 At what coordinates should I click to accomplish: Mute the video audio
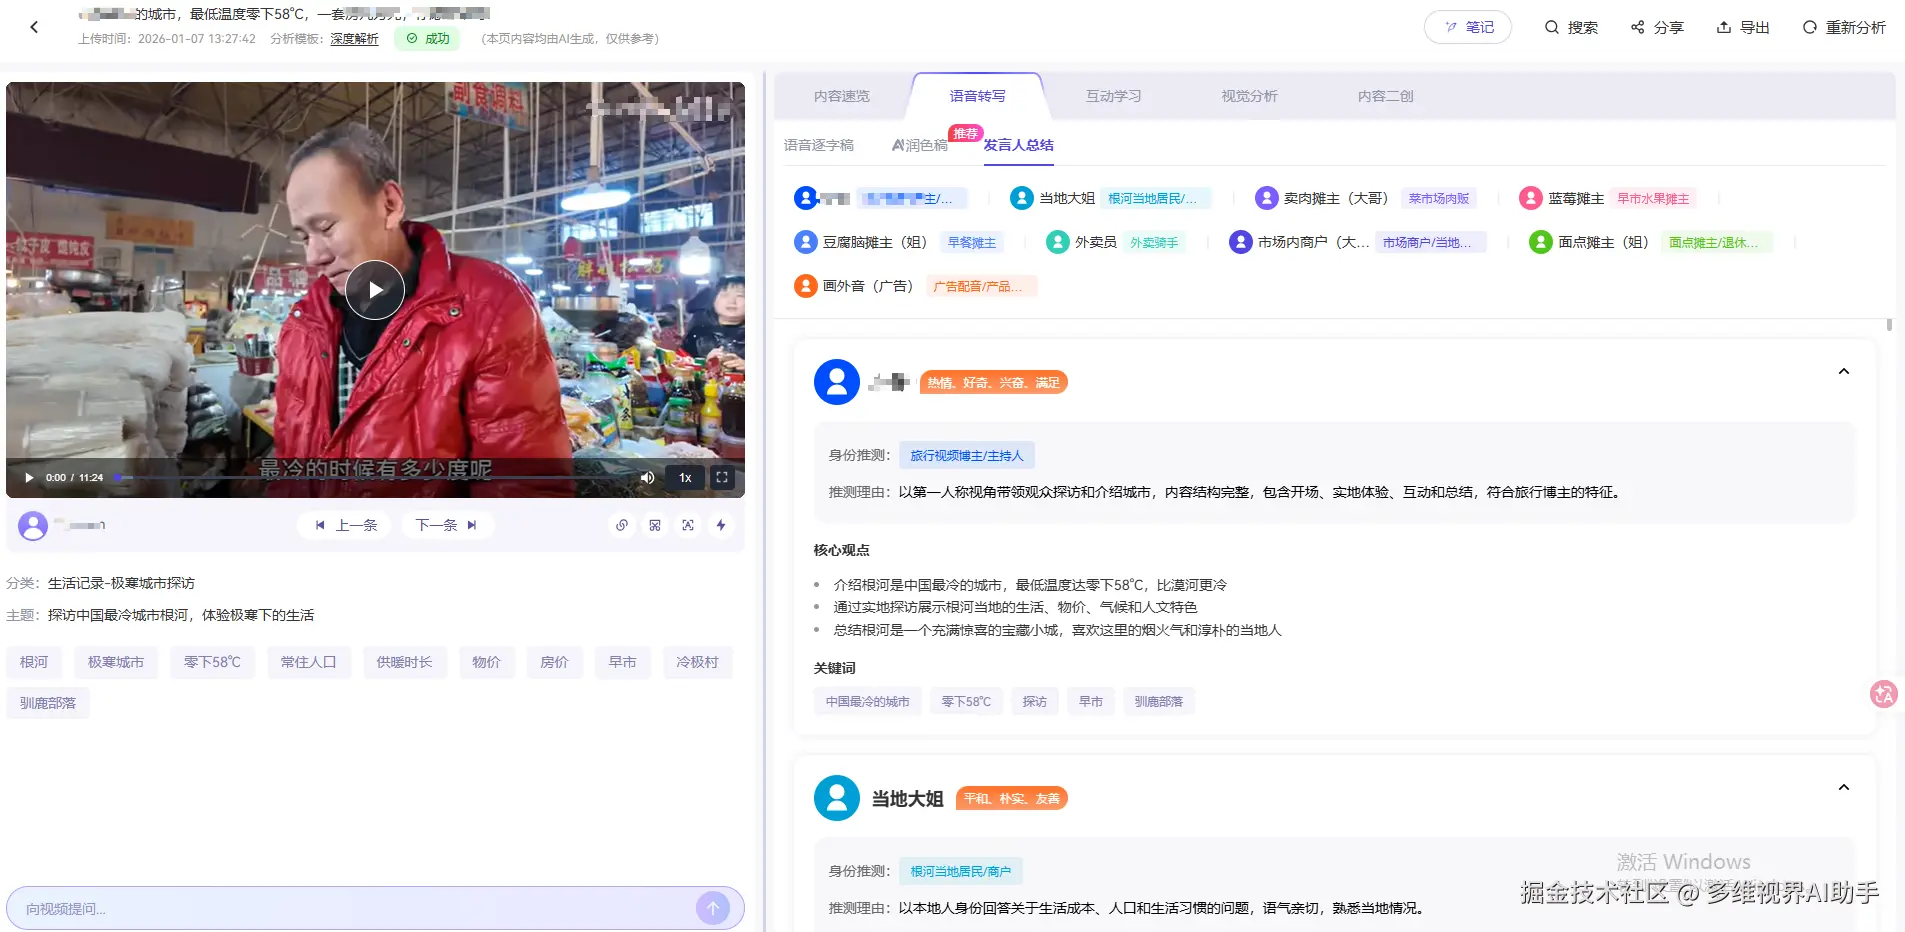pyautogui.click(x=646, y=477)
